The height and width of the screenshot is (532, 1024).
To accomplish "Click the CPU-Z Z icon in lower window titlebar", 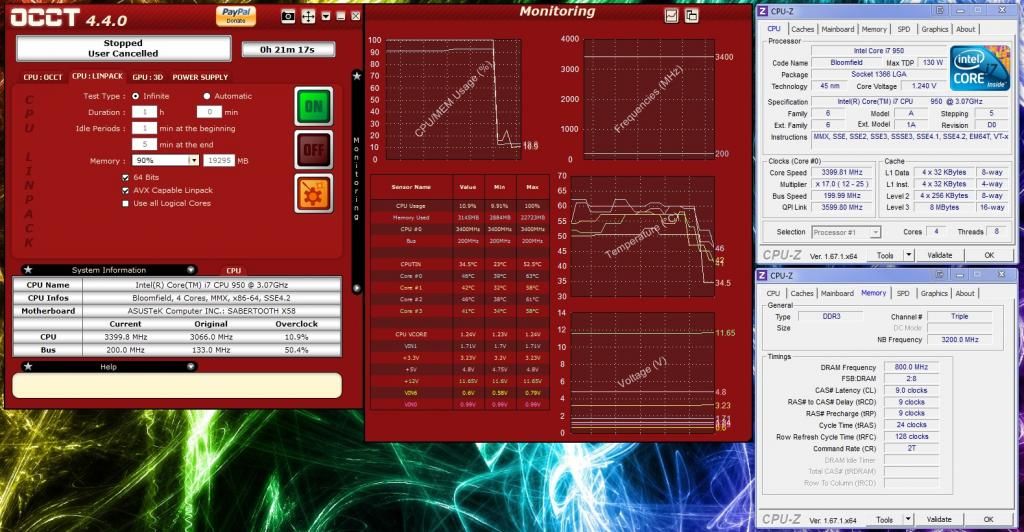I will [762, 275].
